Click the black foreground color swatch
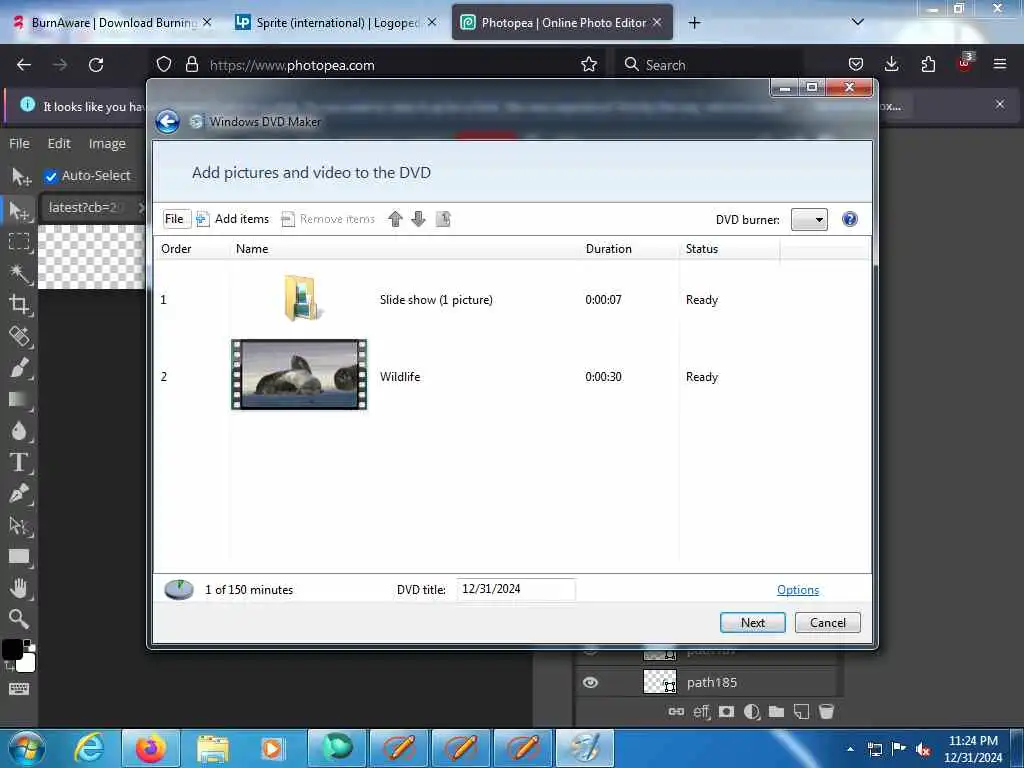This screenshot has height=768, width=1024. [x=12, y=649]
